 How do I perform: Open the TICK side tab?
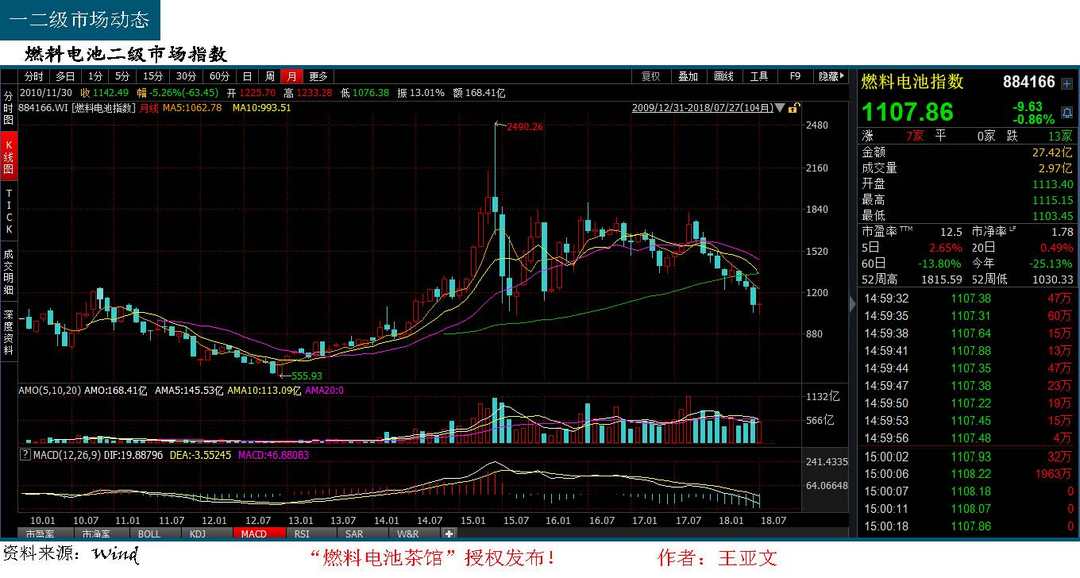click(8, 212)
